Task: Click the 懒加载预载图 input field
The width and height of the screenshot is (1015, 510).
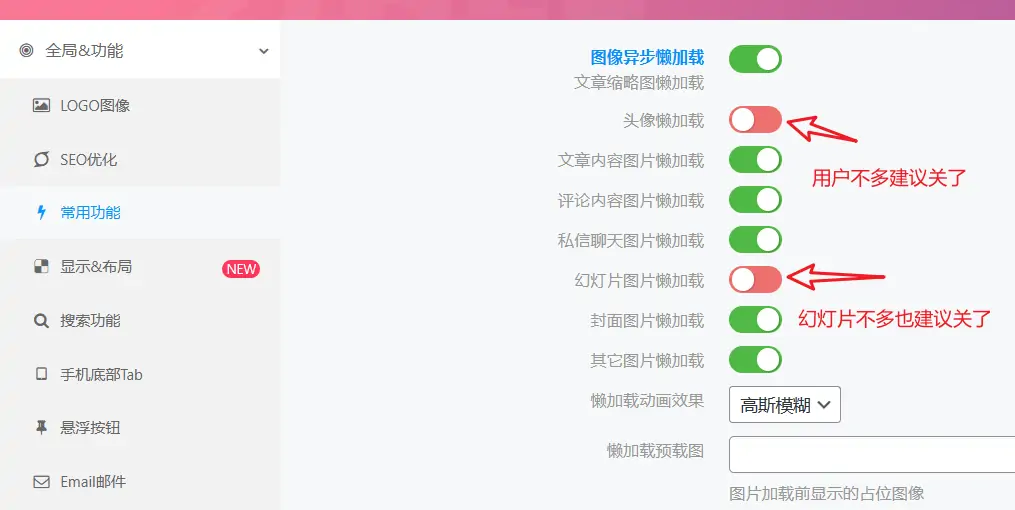Action: point(870,454)
